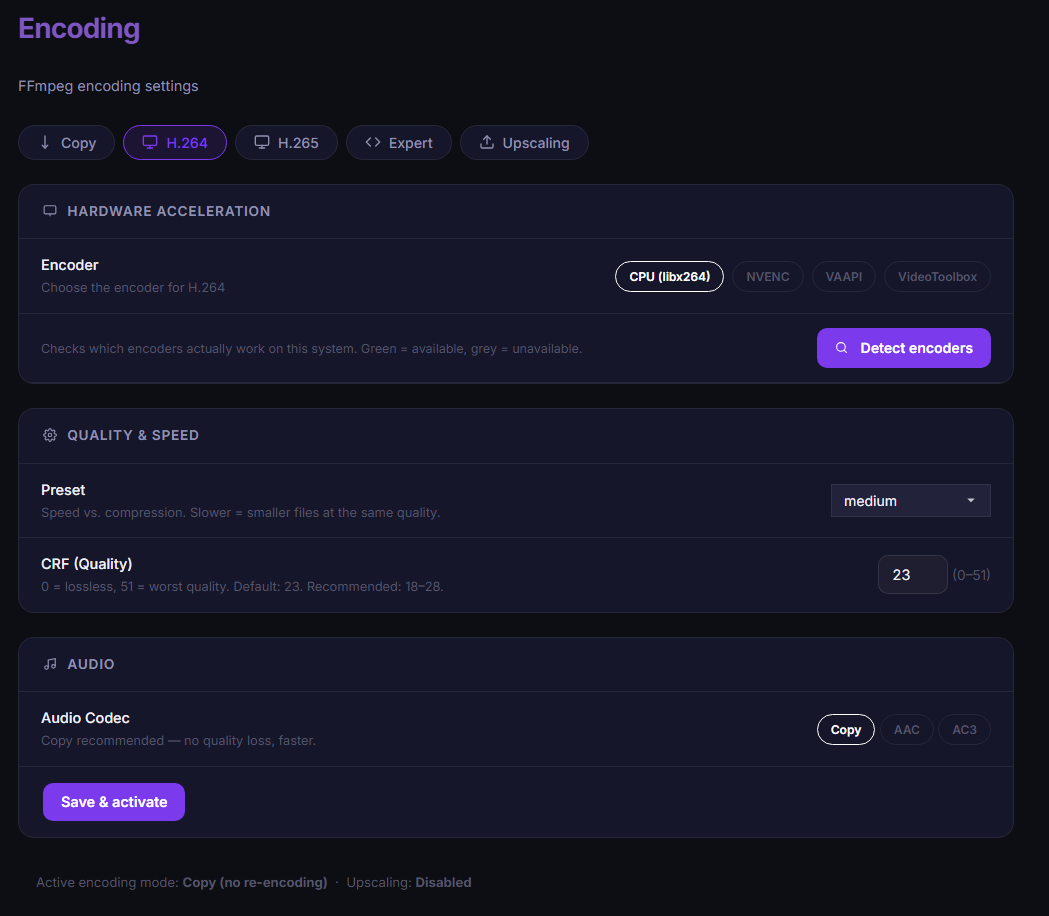Switch to the Copy encoding tab
1049x916 pixels.
pyautogui.click(x=66, y=143)
